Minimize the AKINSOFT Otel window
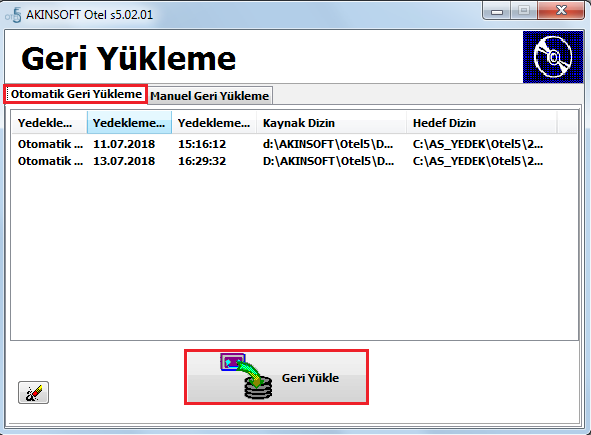 click(497, 11)
